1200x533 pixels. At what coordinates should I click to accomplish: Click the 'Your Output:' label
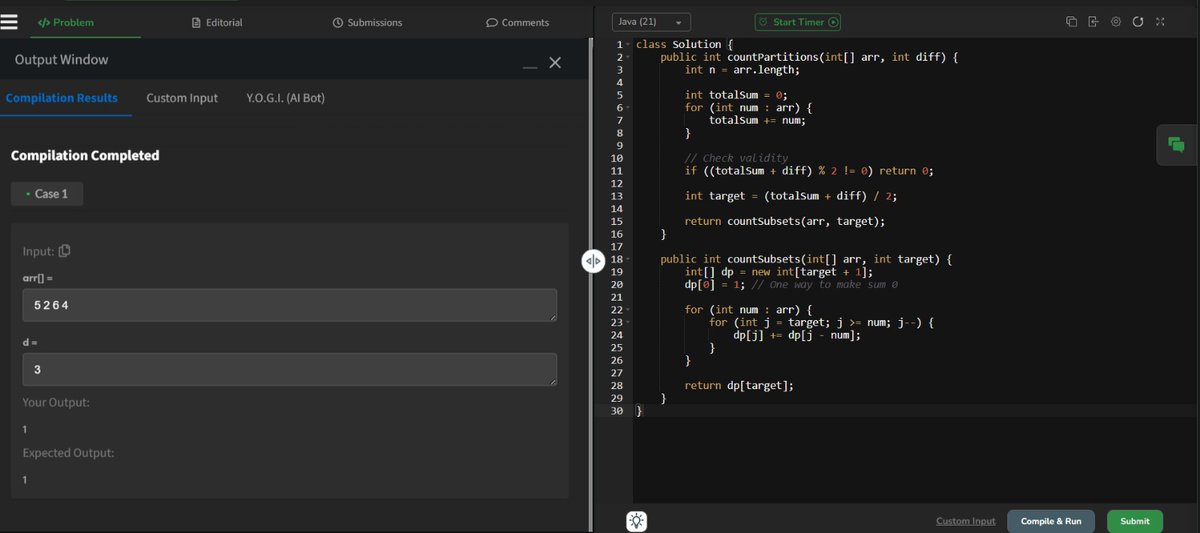click(x=56, y=402)
